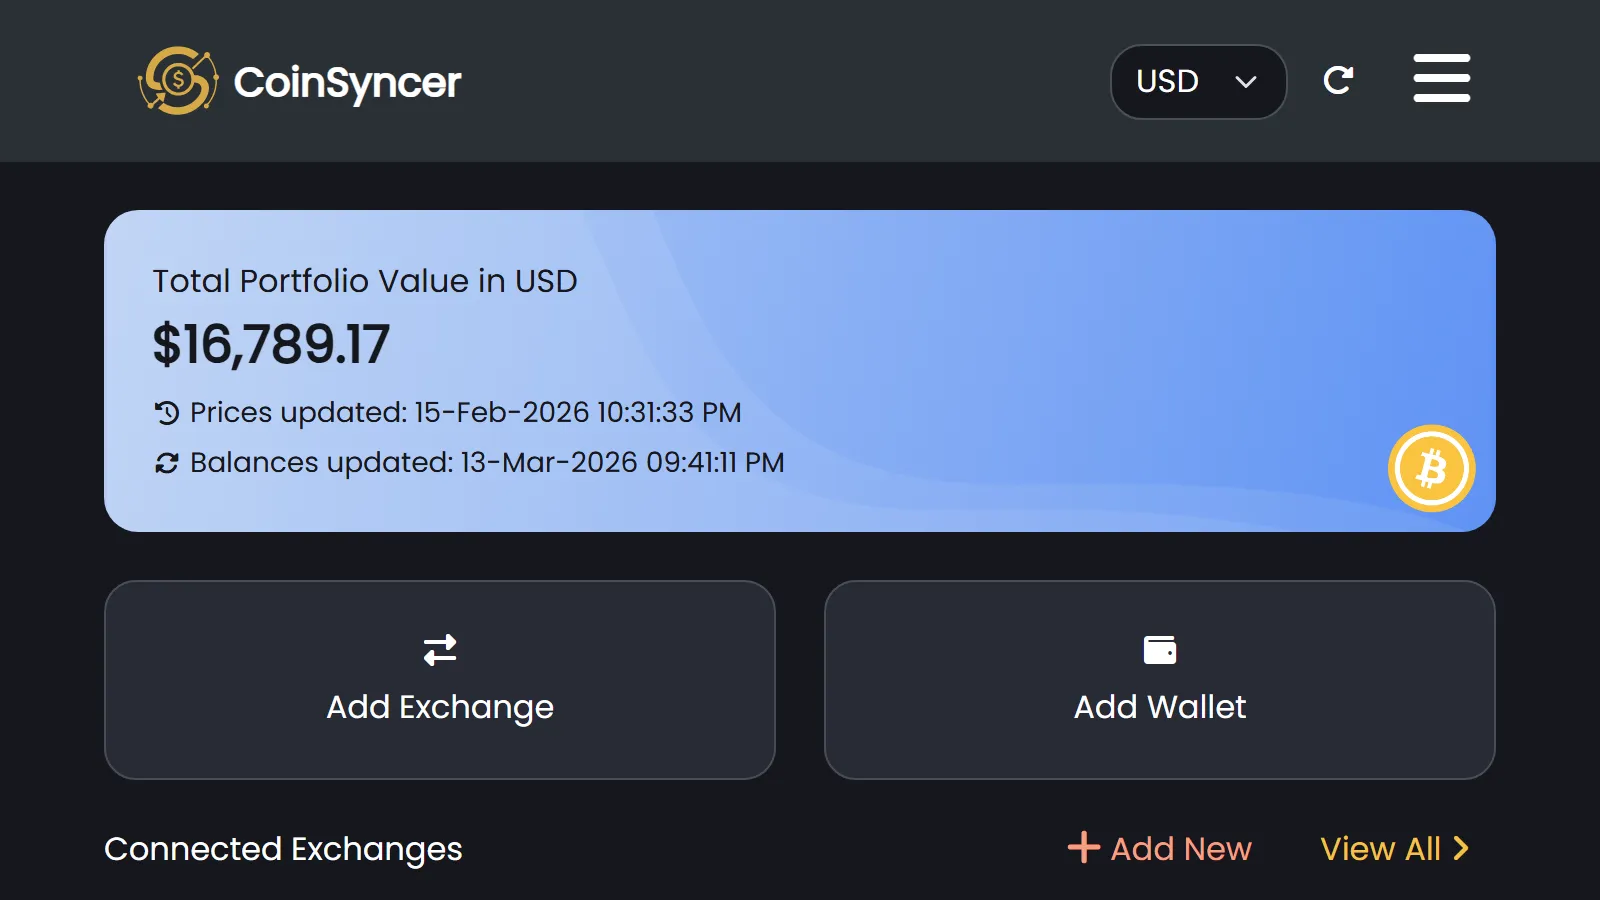Viewport: 1600px width, 900px height.
Task: Click the Balances updated timestamp text
Action: (487, 463)
